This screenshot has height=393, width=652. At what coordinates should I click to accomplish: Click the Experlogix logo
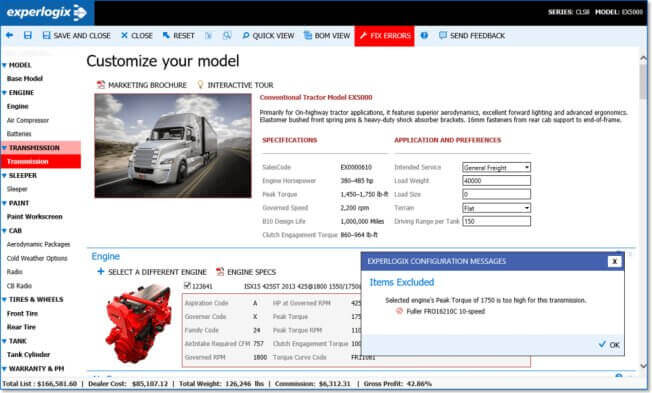pos(47,12)
